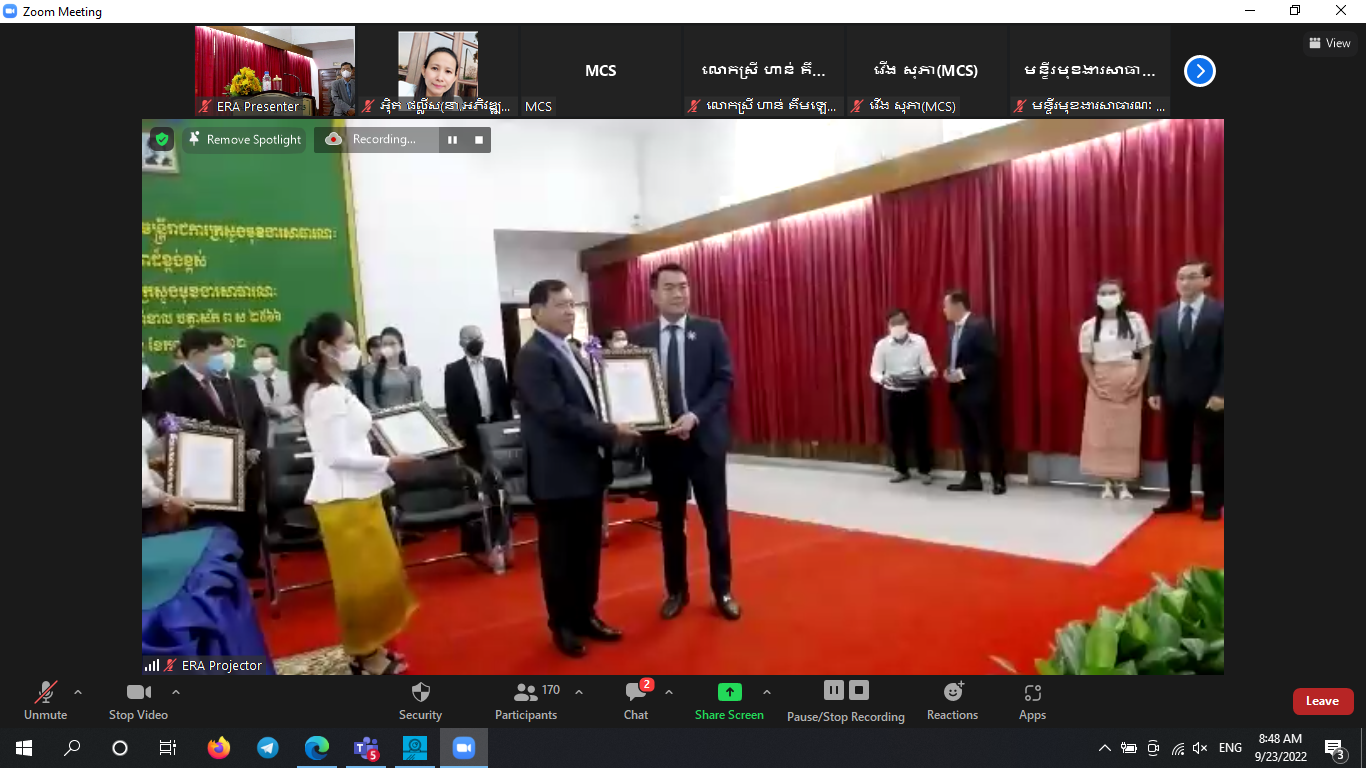Click the red Leave button
Viewport: 1366px width, 768px height.
pyautogui.click(x=1322, y=701)
